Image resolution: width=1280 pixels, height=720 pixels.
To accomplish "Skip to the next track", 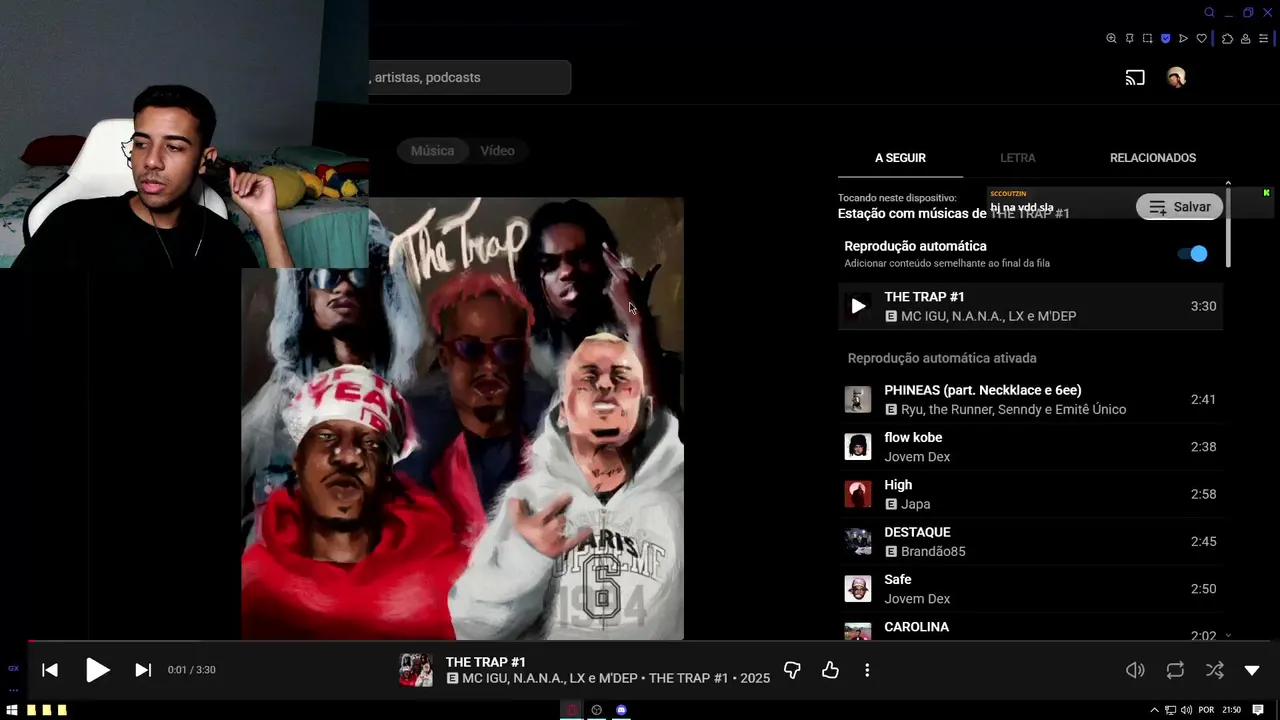I will pyautogui.click(x=143, y=670).
